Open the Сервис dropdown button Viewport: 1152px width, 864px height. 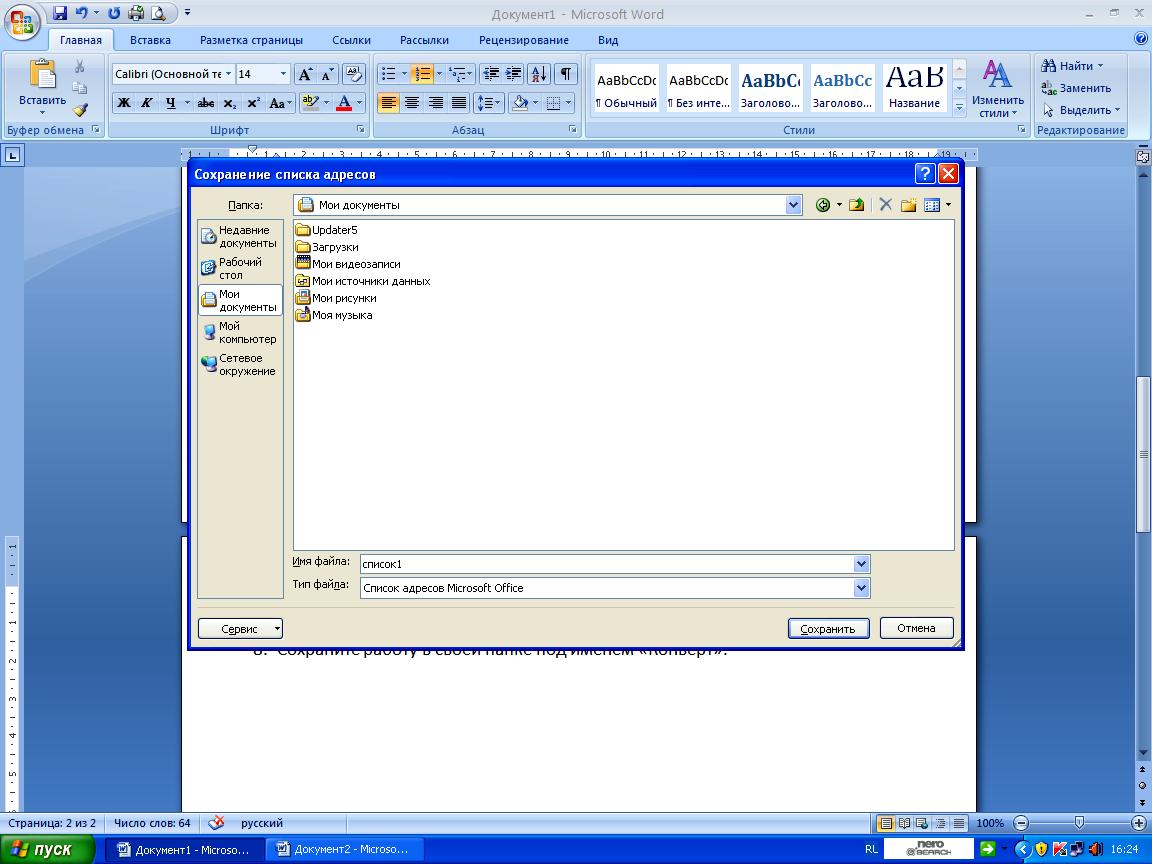coord(240,629)
